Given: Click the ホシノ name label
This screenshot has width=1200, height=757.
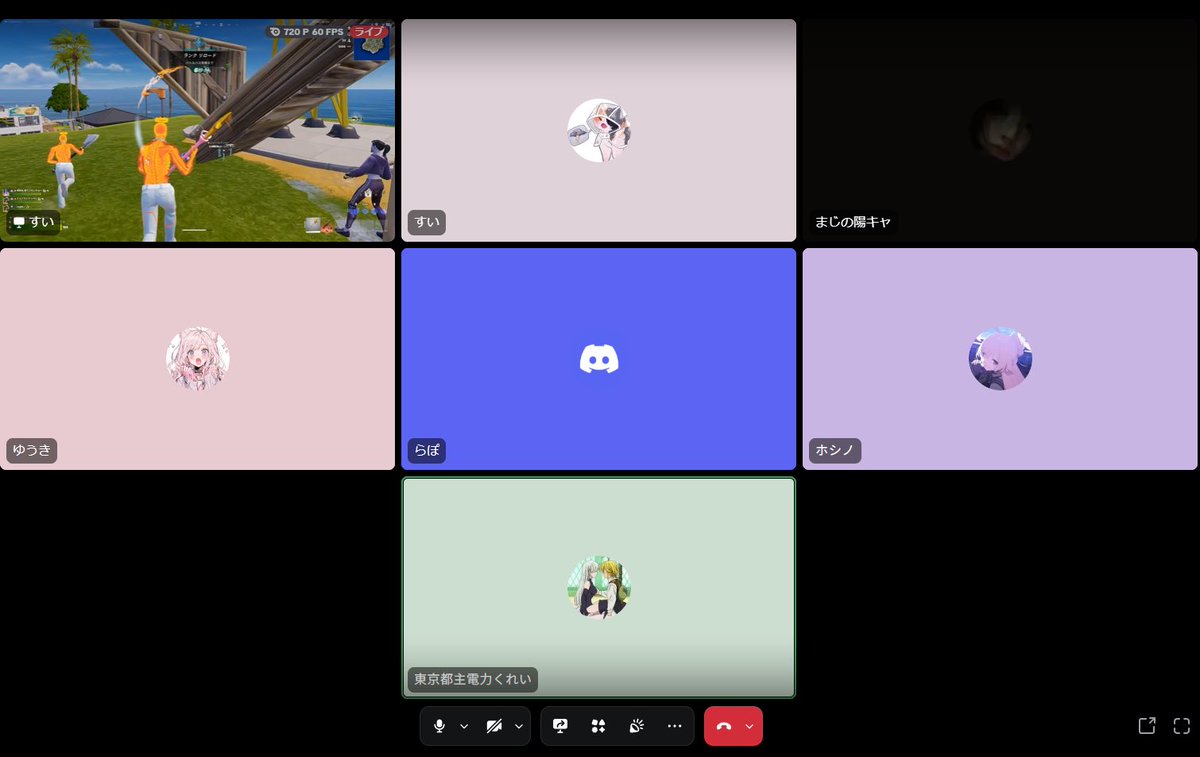Looking at the screenshot, I should [x=835, y=451].
